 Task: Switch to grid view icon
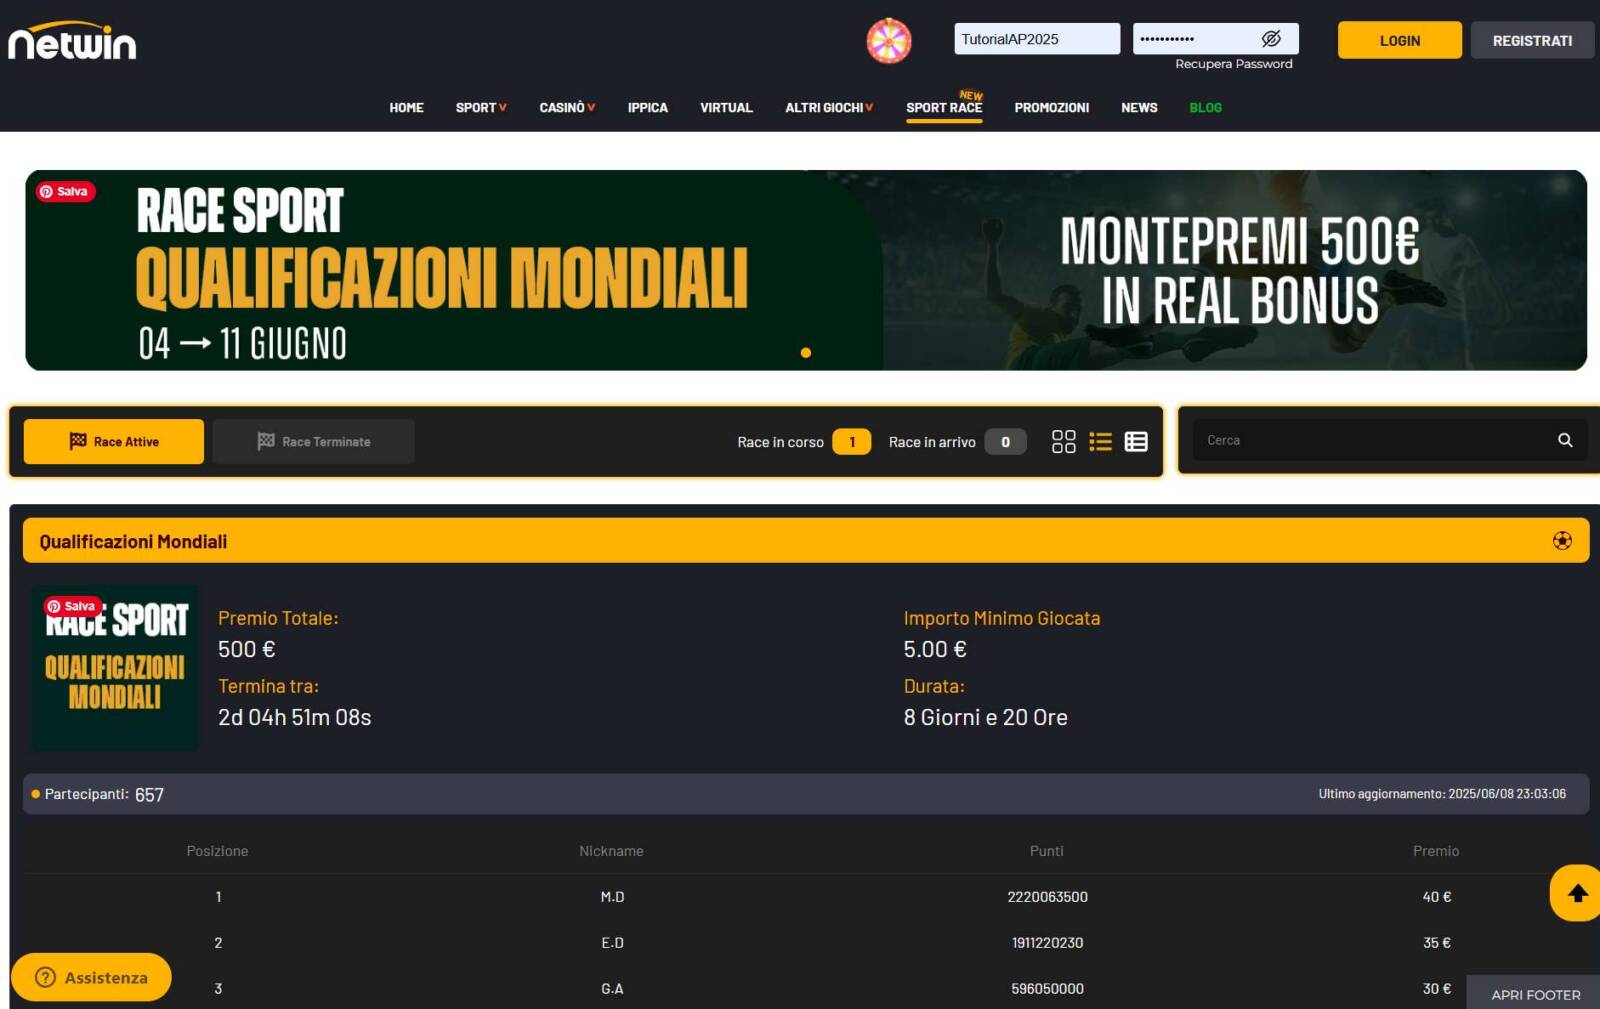tap(1064, 442)
